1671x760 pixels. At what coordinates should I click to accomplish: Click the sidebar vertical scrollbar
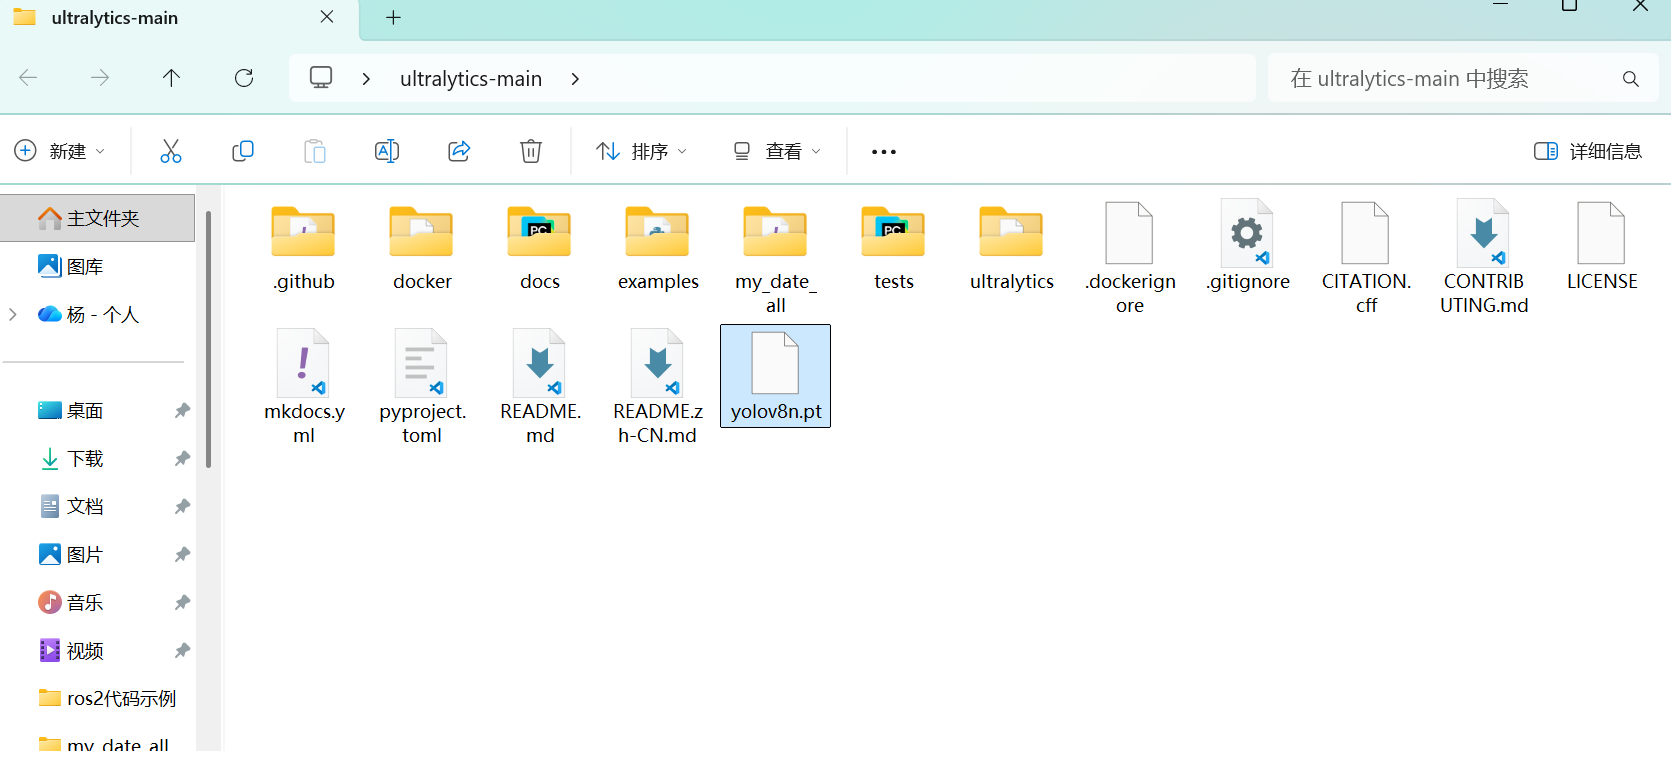coord(208,340)
